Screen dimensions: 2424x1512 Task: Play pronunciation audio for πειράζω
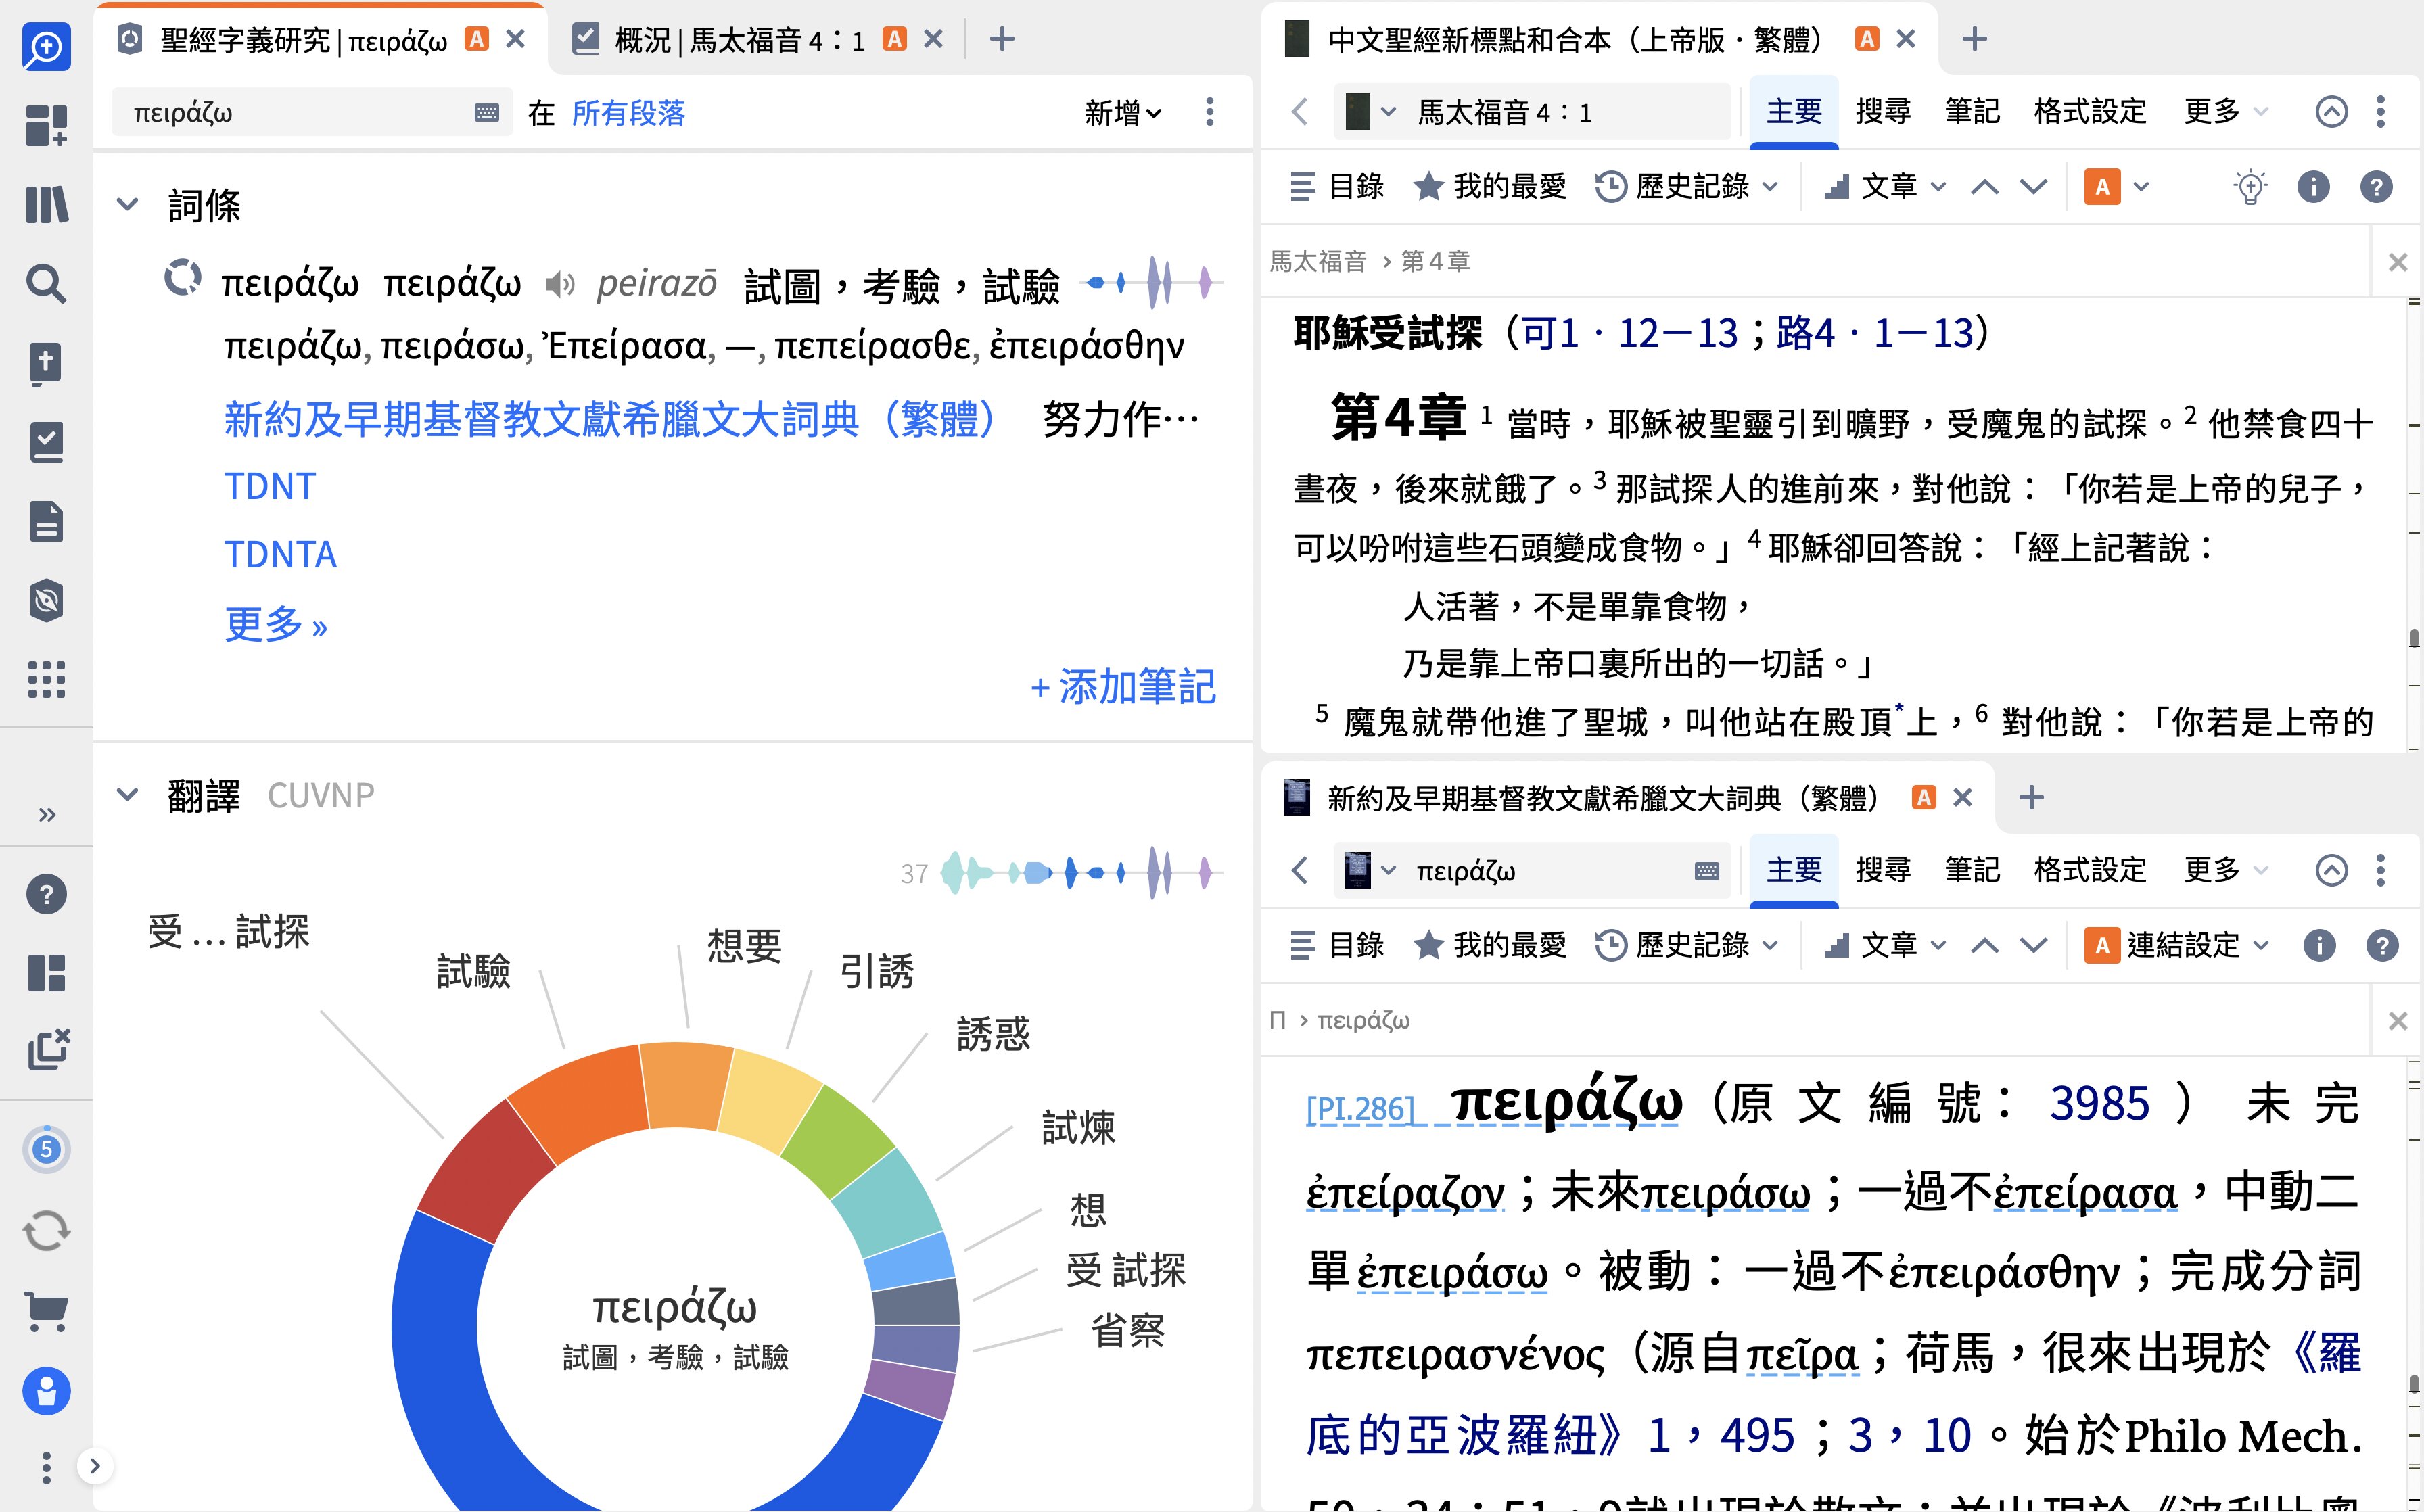(x=560, y=285)
